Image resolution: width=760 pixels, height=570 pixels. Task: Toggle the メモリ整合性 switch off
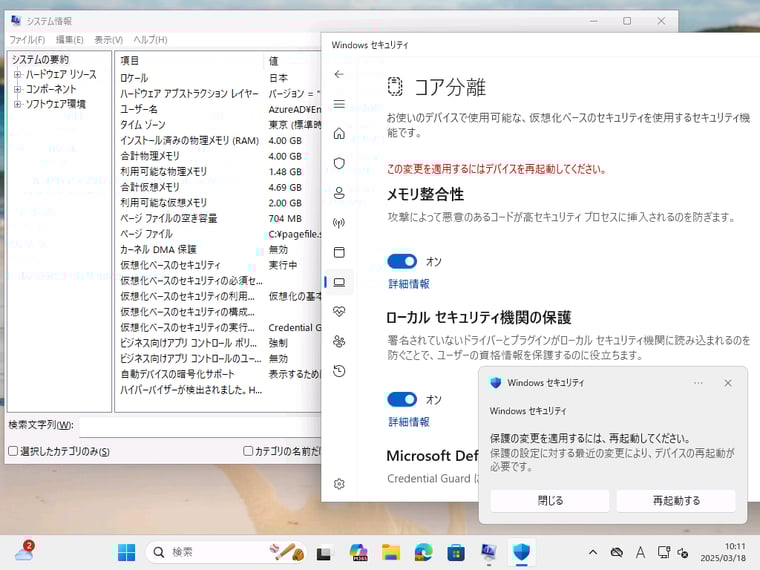pyautogui.click(x=402, y=261)
